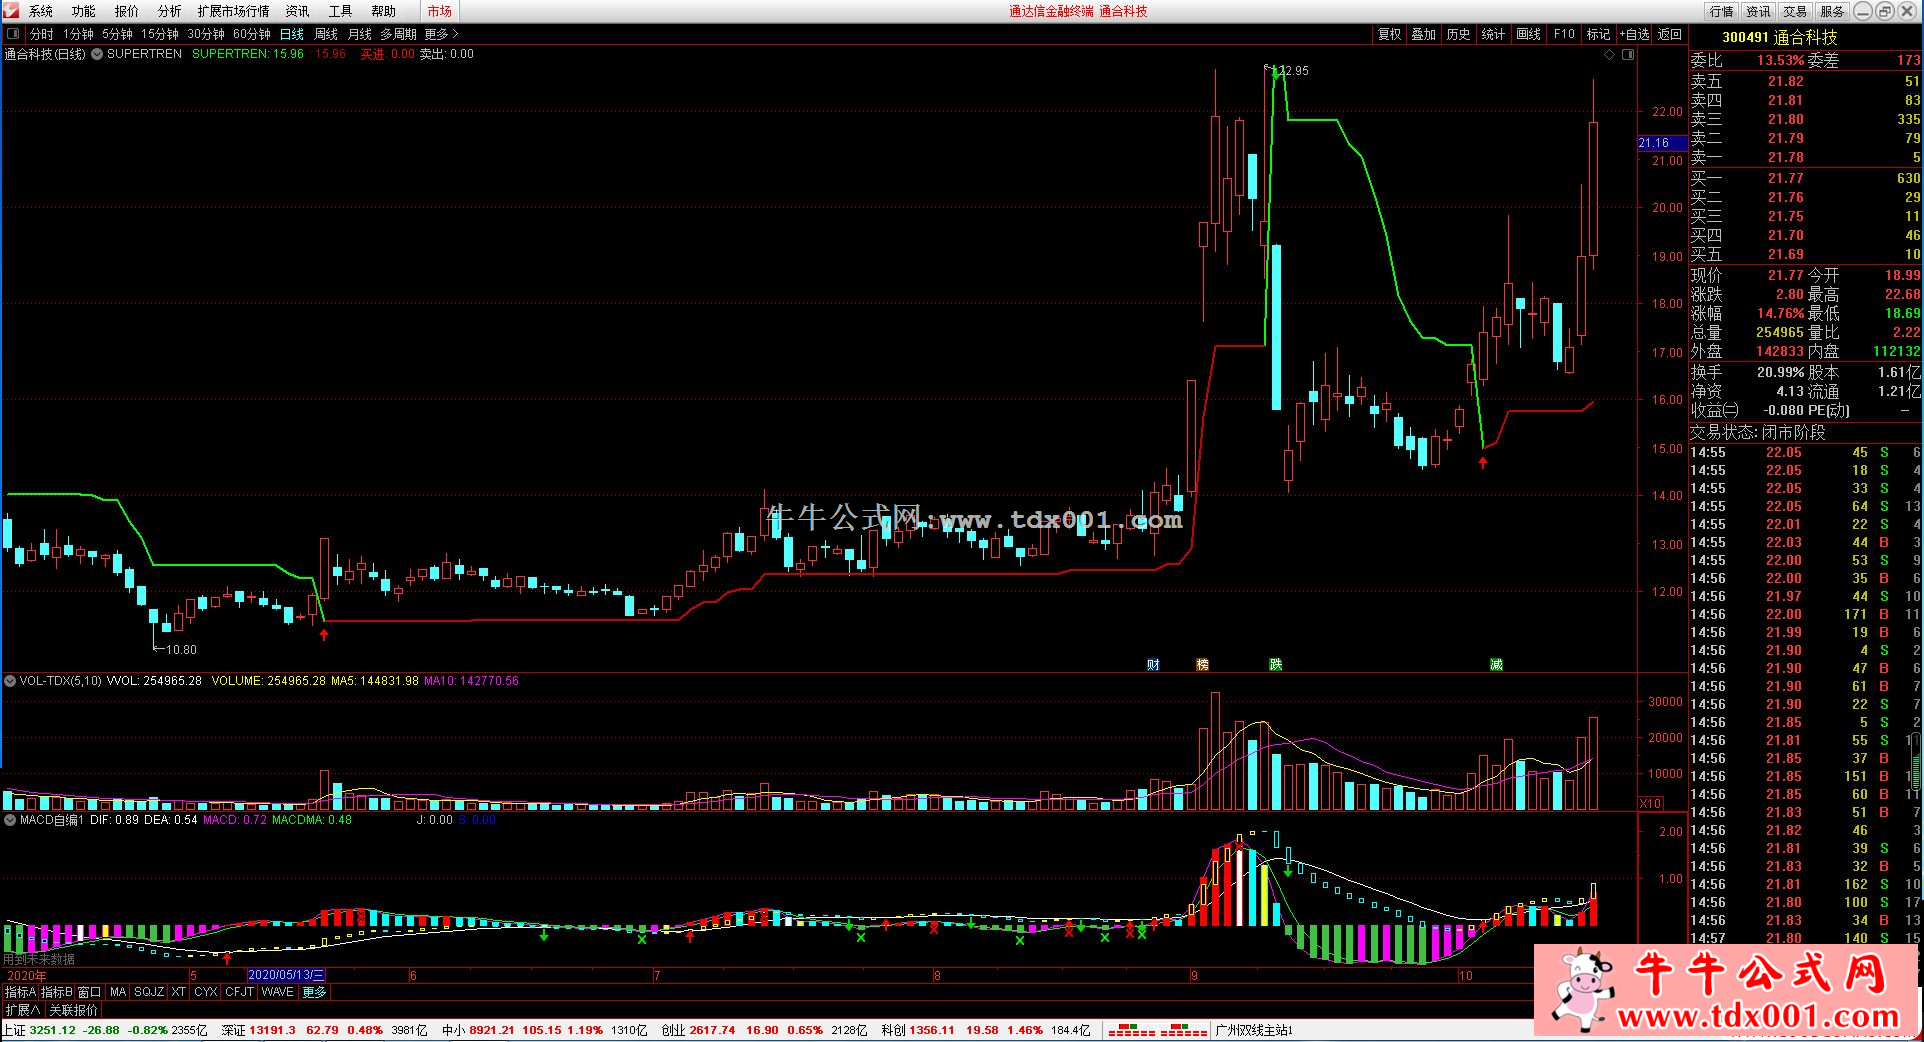Click the 返回 back button
1924x1042 pixels.
tap(1670, 34)
